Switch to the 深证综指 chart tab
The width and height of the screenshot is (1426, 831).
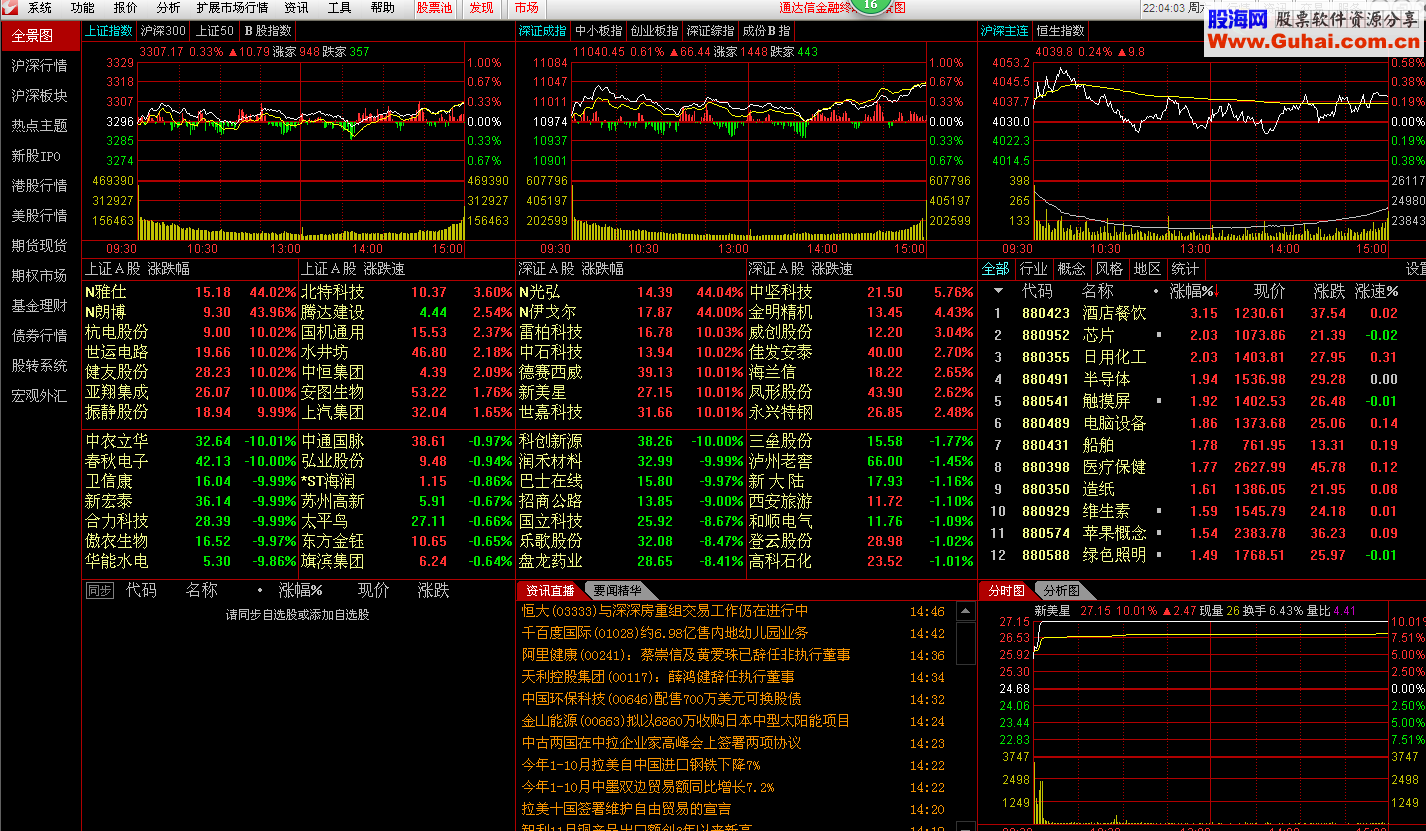pos(710,31)
